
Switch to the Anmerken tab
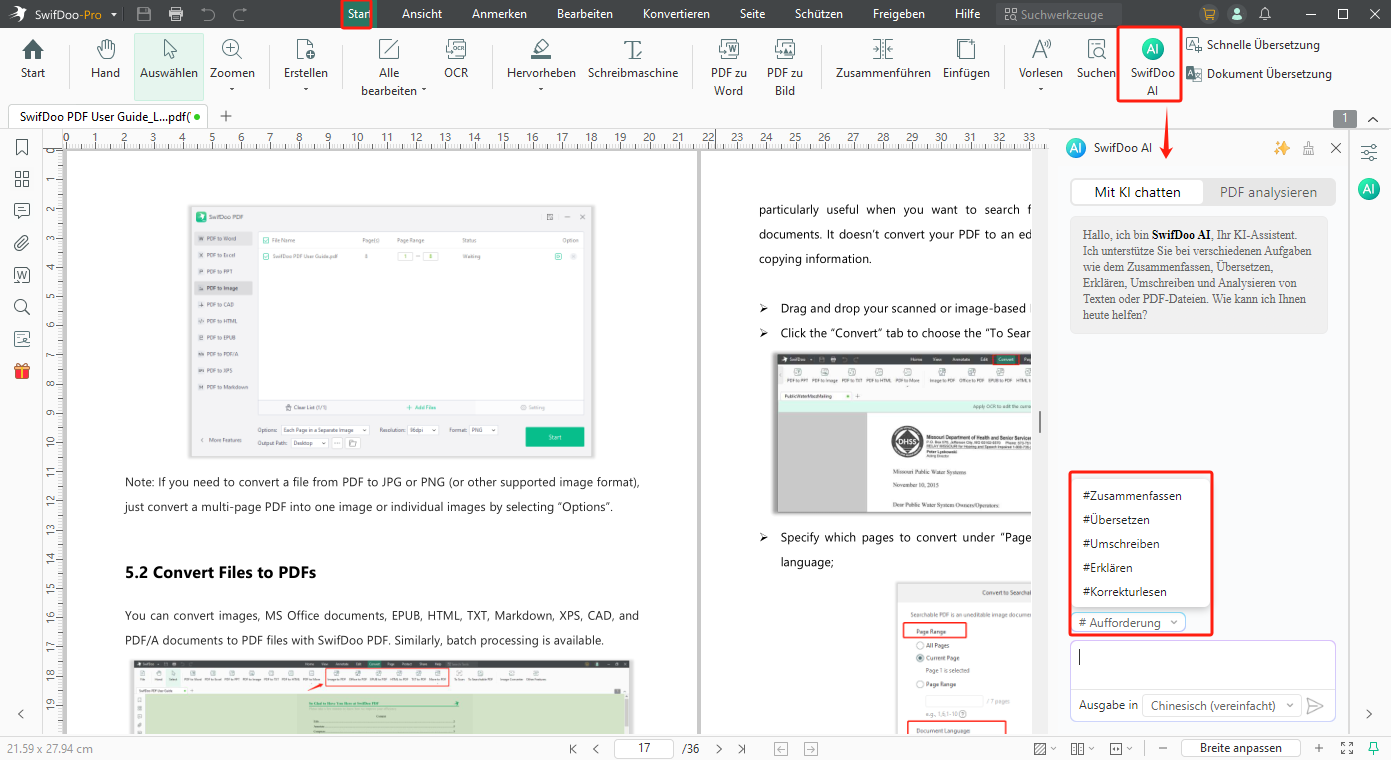[499, 14]
